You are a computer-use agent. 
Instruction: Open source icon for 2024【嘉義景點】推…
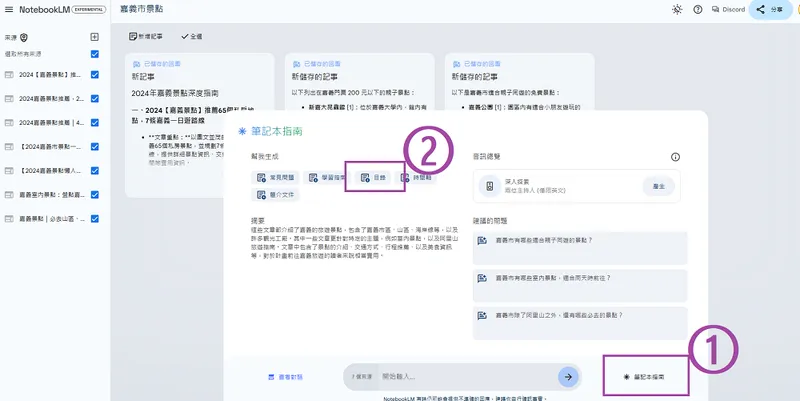pyautogui.click(x=9, y=74)
